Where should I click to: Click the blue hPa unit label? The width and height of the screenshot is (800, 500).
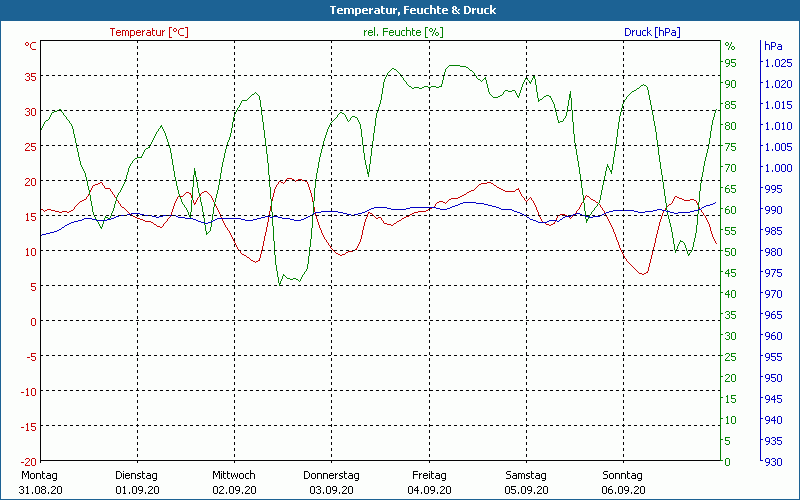coord(773,46)
